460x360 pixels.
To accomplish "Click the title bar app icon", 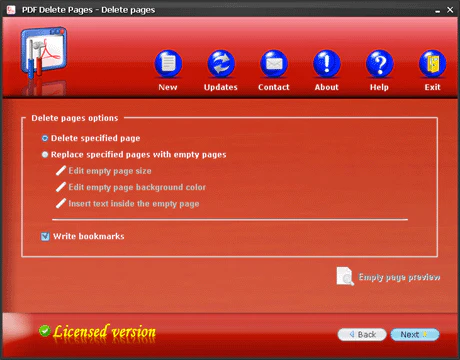I will tap(11, 10).
